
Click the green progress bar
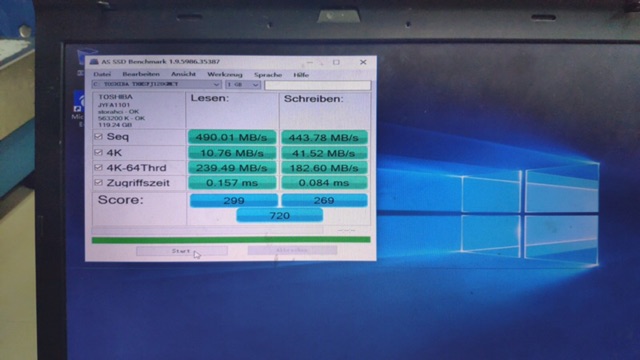[x=231, y=240]
